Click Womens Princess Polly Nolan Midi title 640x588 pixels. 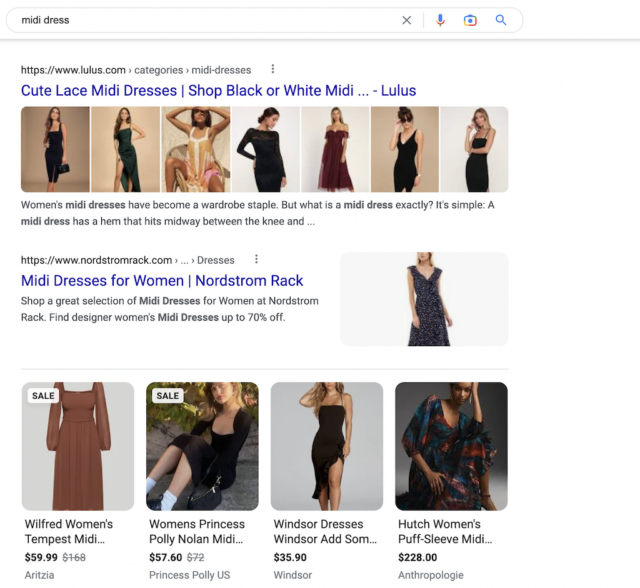[x=197, y=531]
